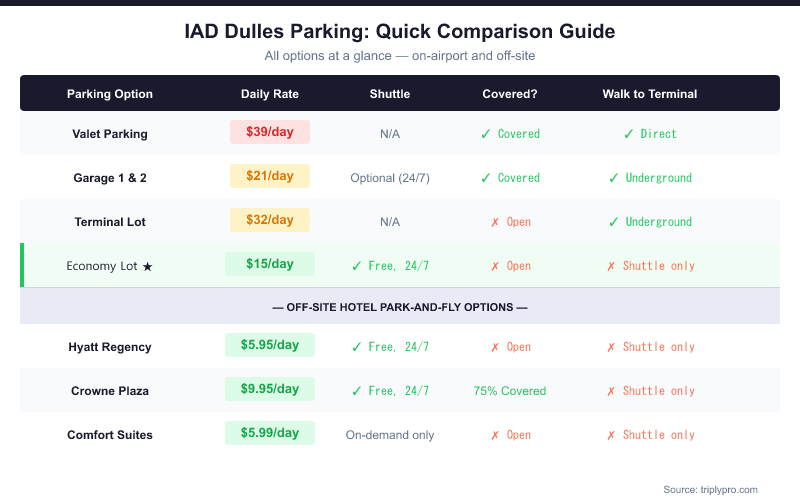
Task: Click the star beside Economy Lot
Action: pos(148,266)
